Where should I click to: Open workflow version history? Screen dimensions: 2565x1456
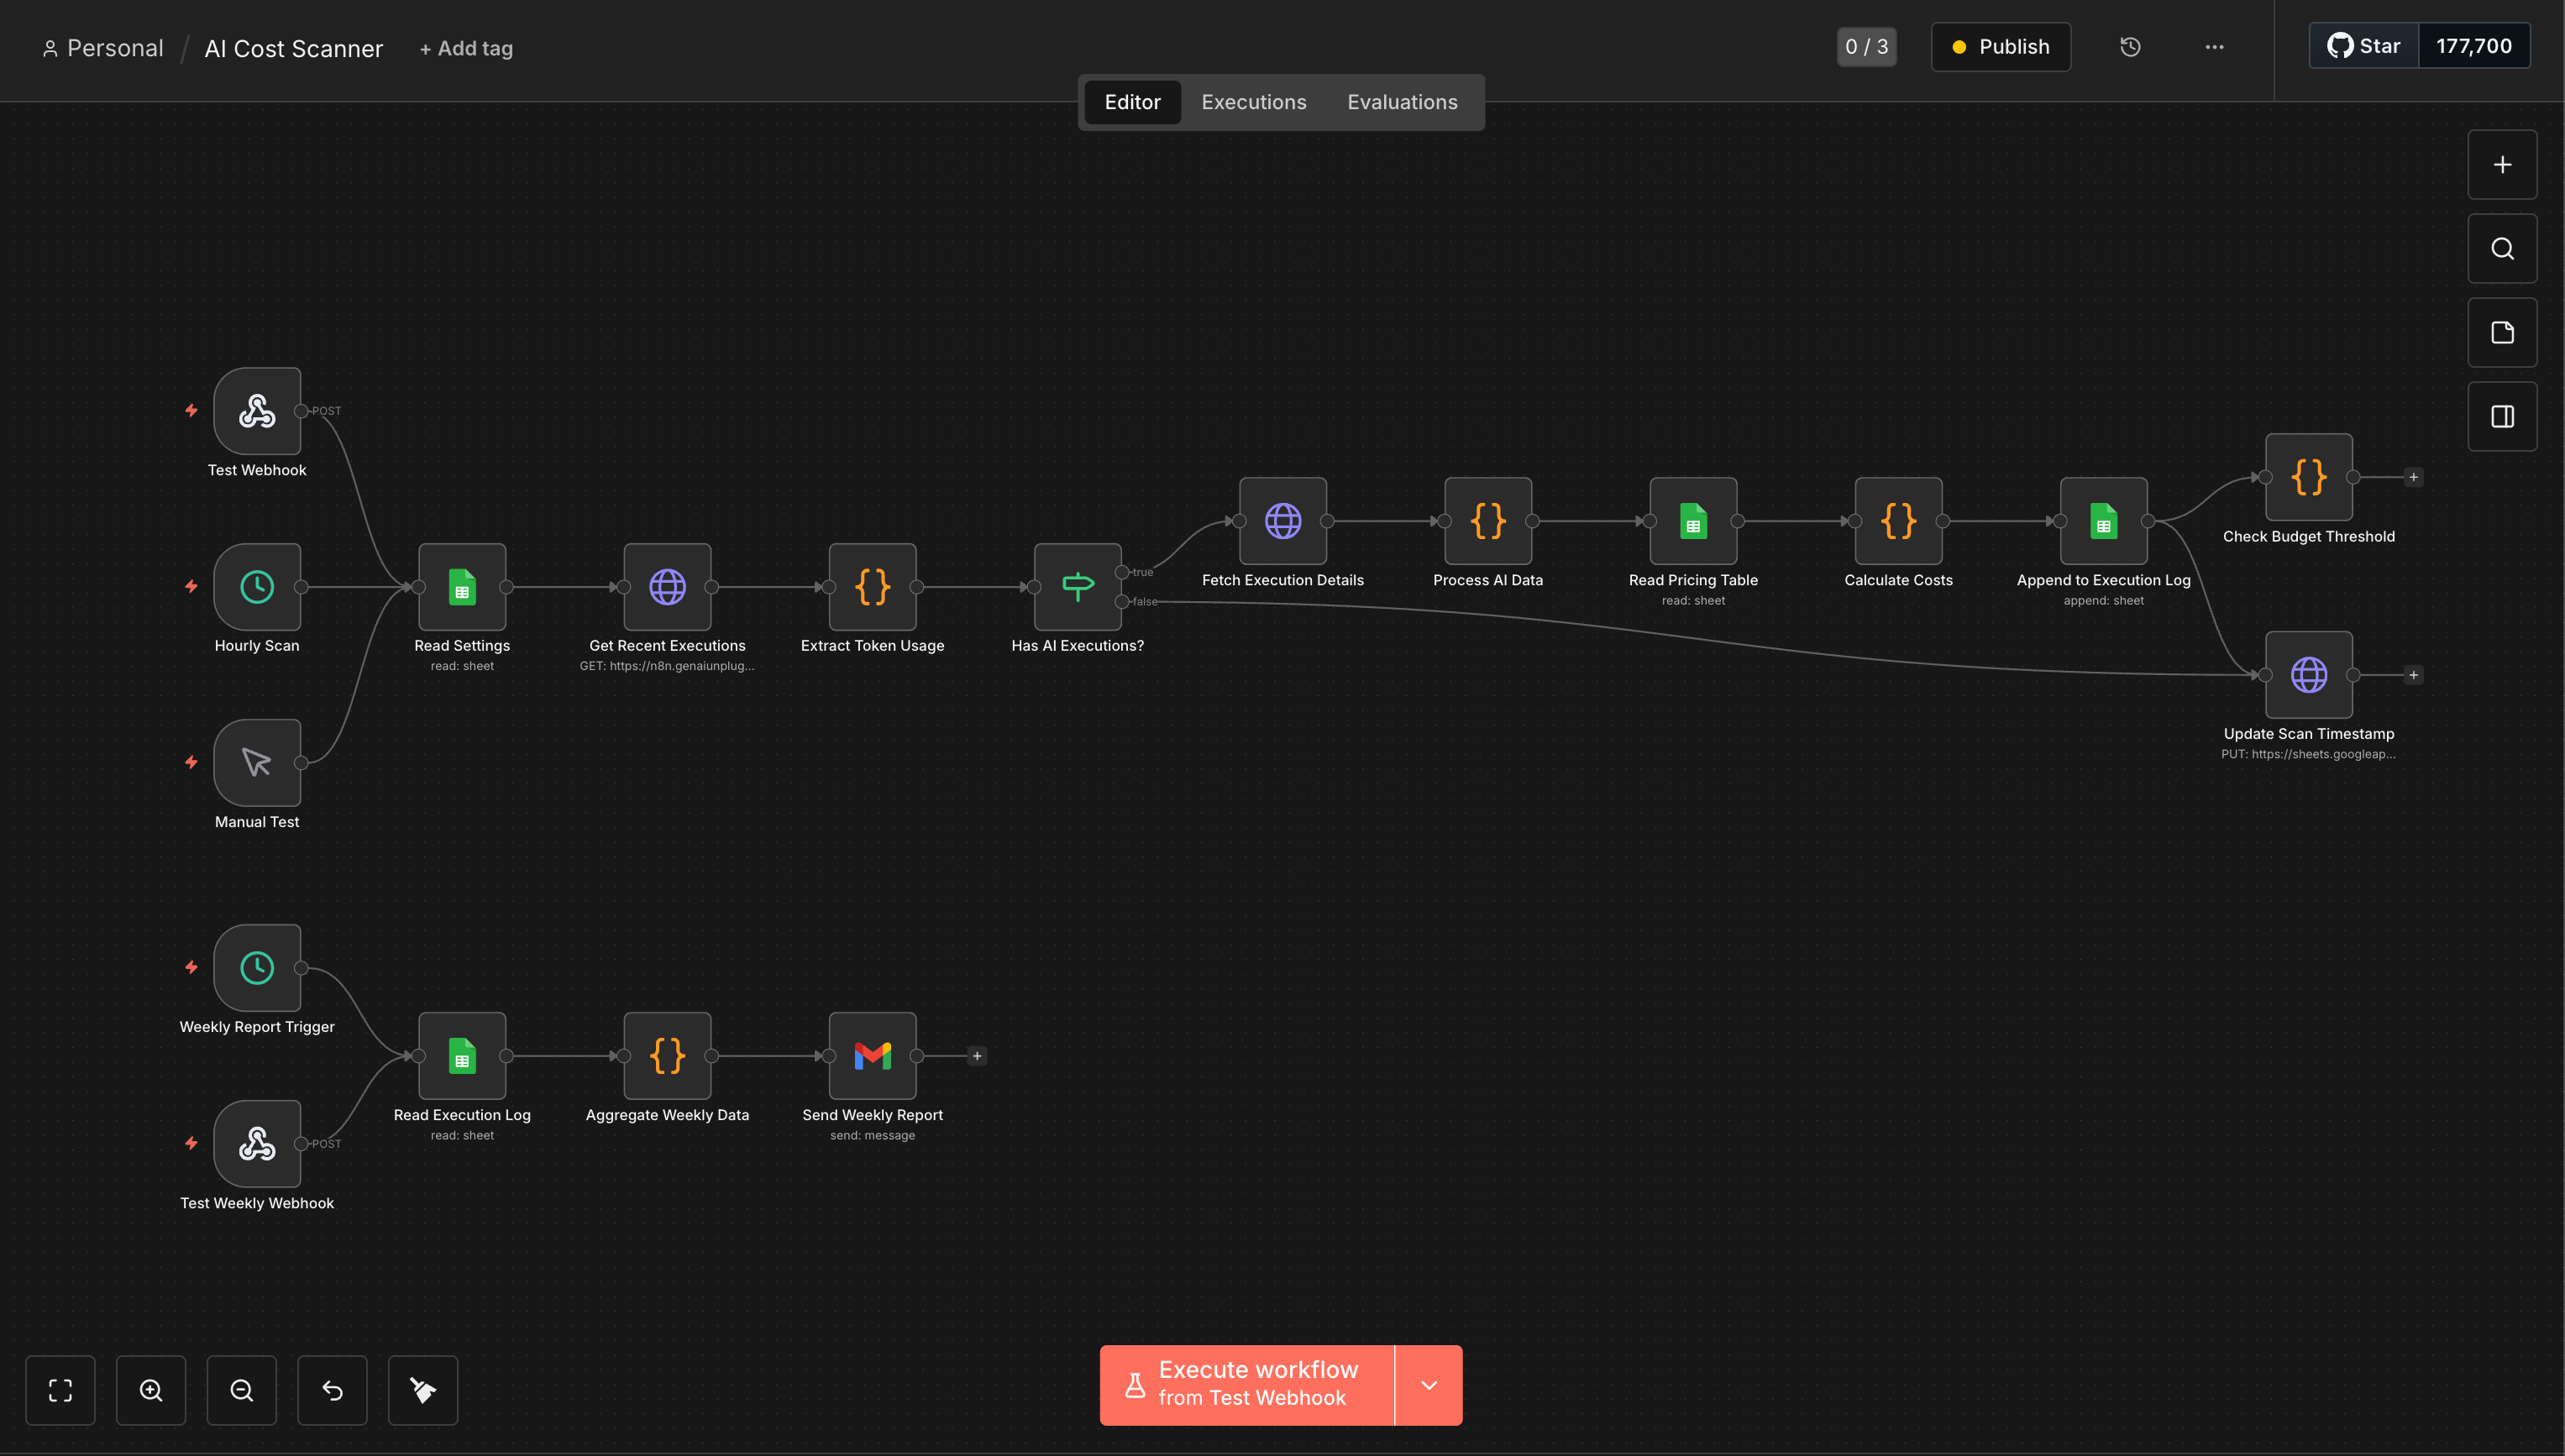coord(2130,47)
